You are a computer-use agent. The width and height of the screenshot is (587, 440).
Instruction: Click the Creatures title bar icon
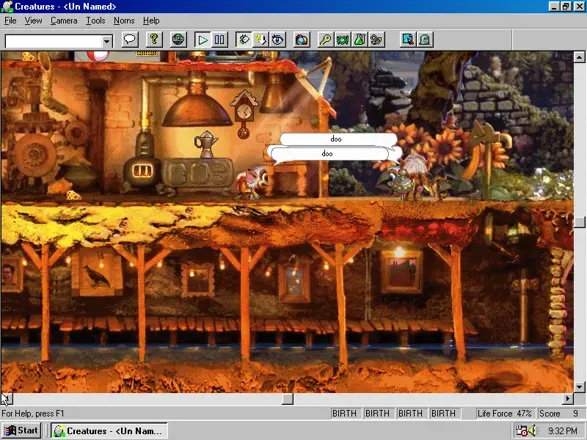point(7,6)
